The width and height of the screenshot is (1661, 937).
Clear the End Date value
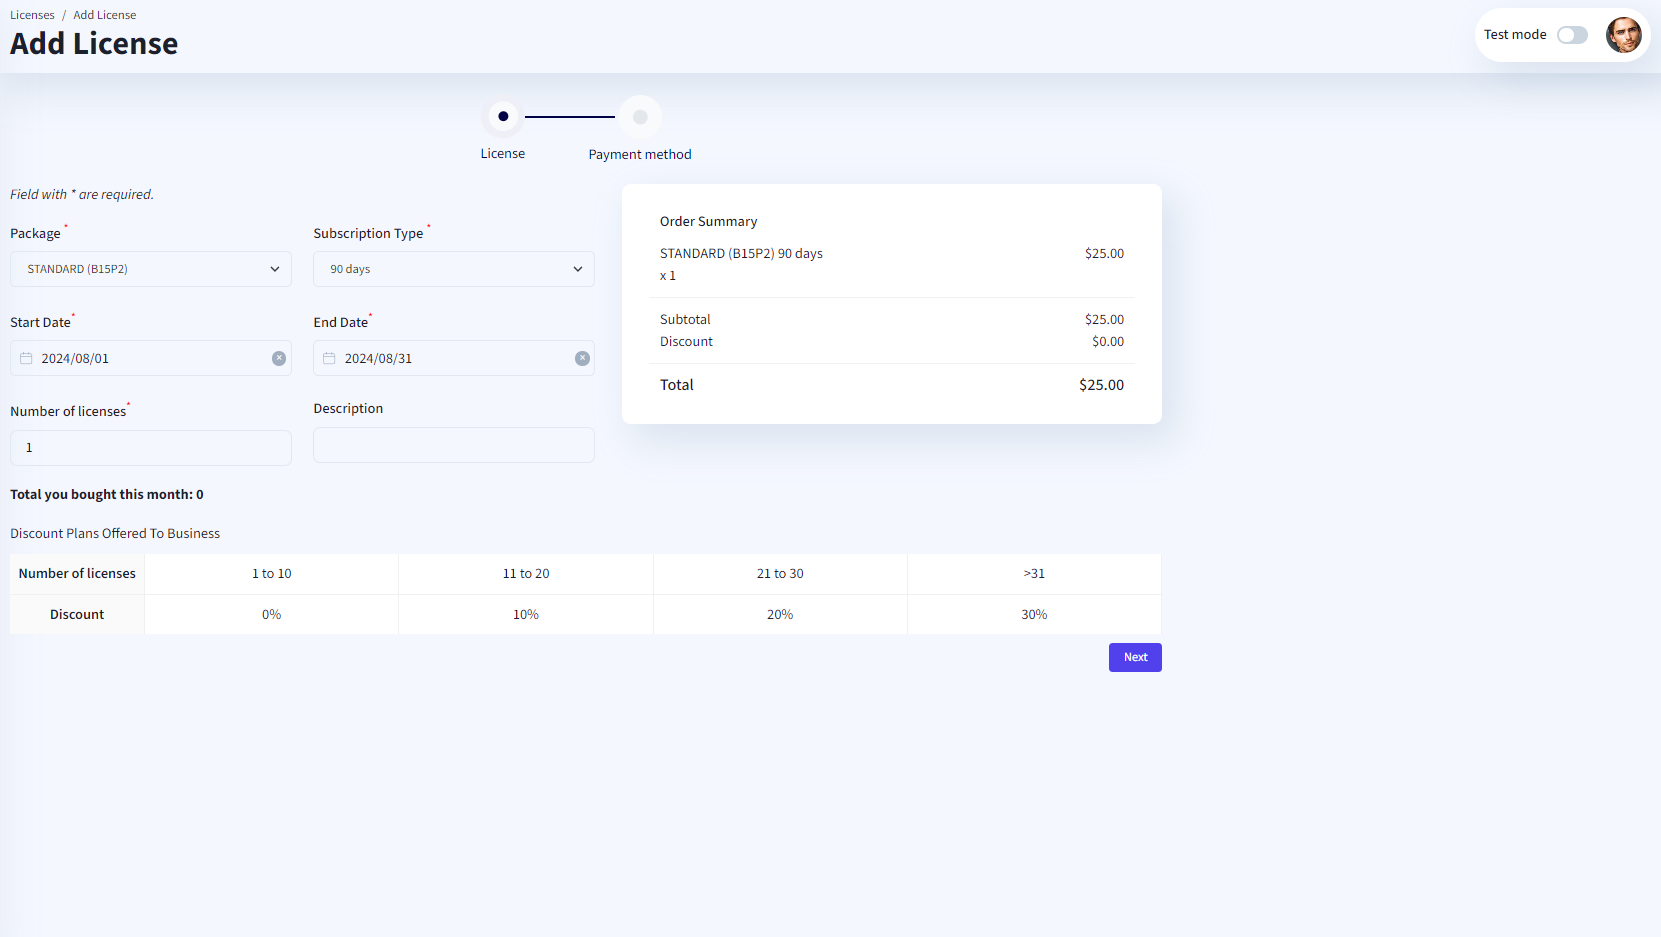582,358
